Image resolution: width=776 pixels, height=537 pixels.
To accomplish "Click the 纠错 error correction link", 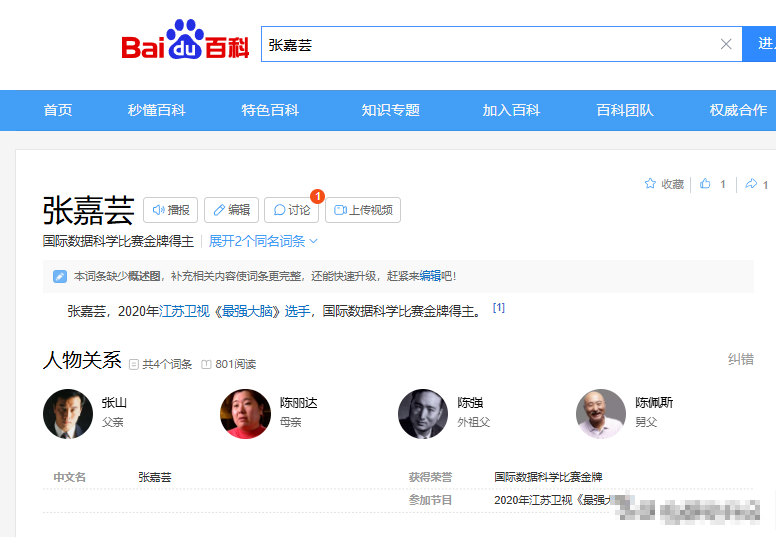I will coord(740,359).
